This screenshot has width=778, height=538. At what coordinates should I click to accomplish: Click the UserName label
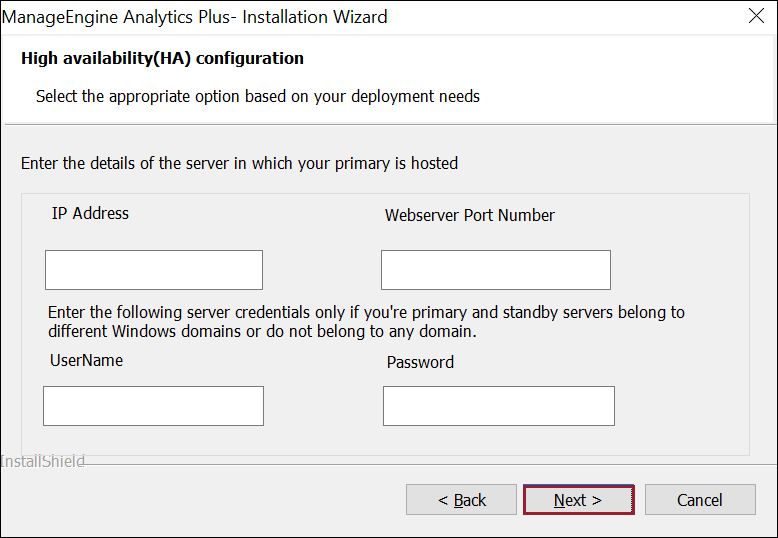tap(85, 360)
